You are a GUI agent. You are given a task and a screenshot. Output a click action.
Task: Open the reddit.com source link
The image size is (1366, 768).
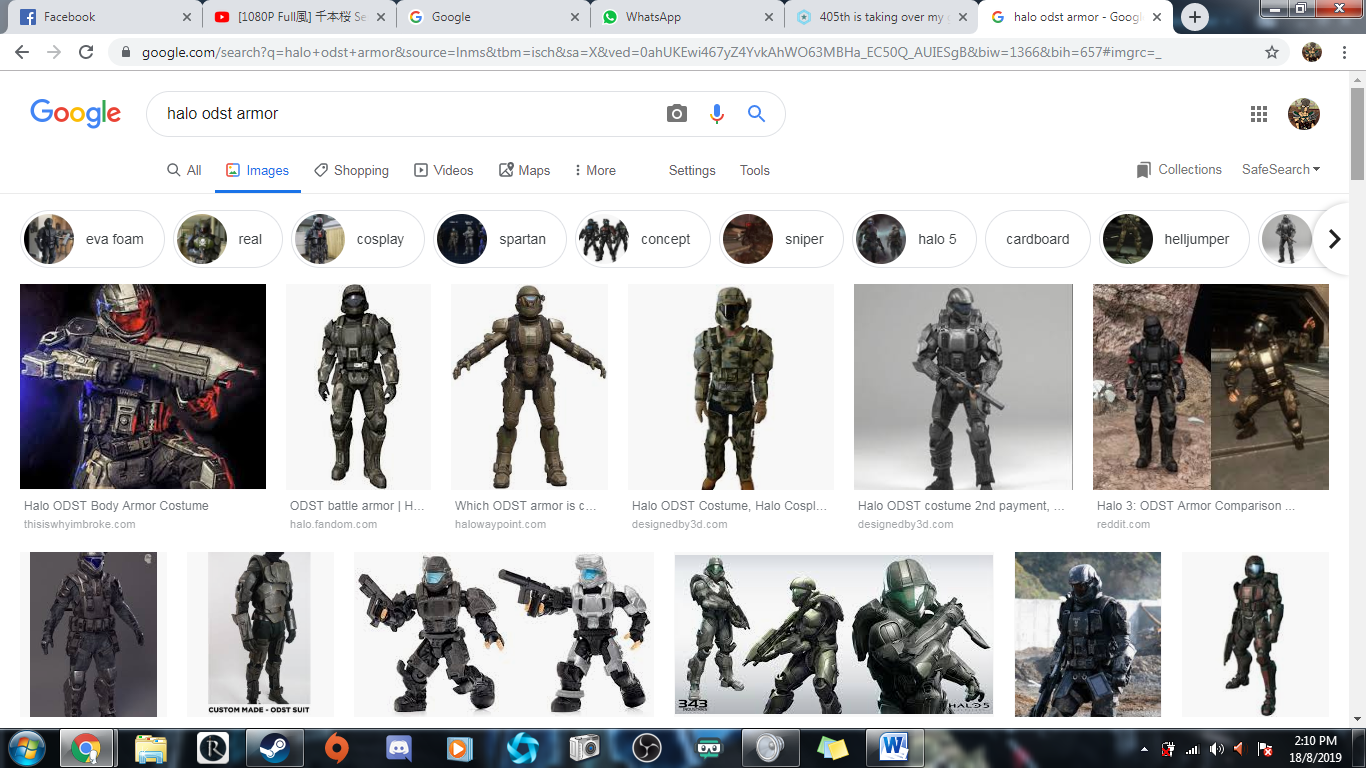pyautogui.click(x=1124, y=524)
